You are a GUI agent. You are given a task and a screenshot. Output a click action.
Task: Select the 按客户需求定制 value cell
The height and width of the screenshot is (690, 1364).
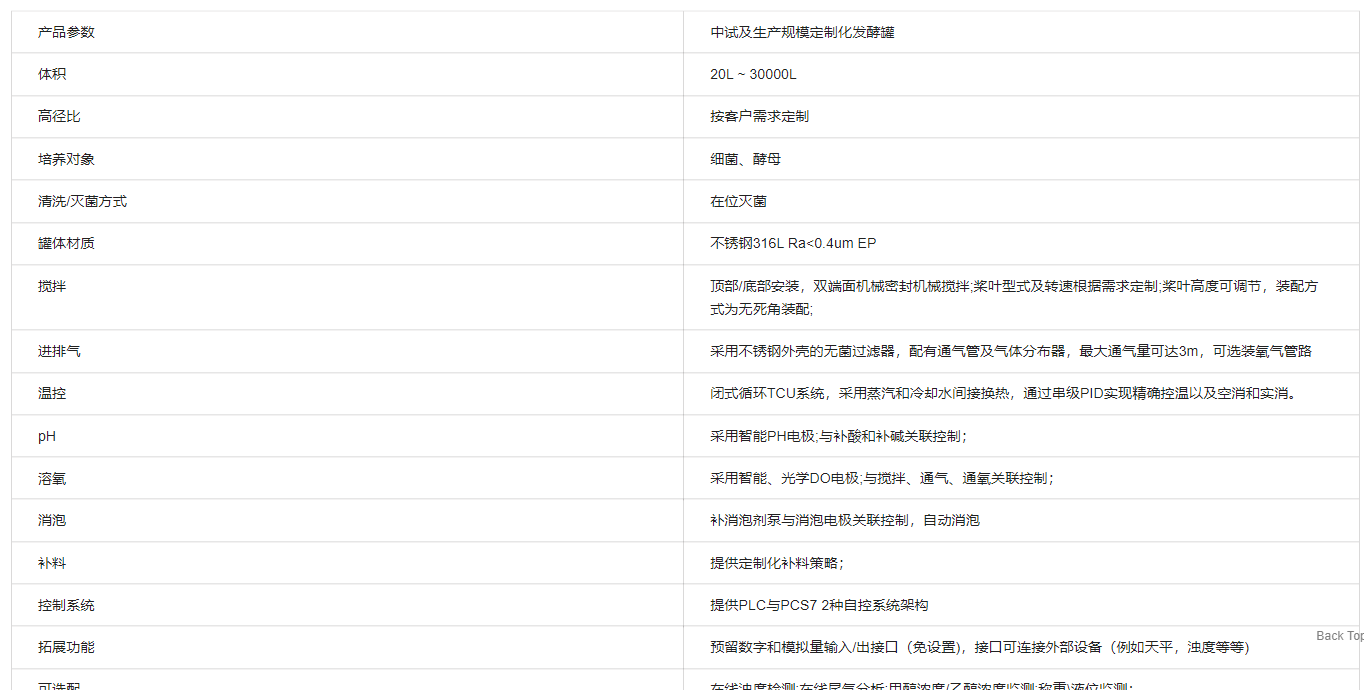[x=759, y=116]
